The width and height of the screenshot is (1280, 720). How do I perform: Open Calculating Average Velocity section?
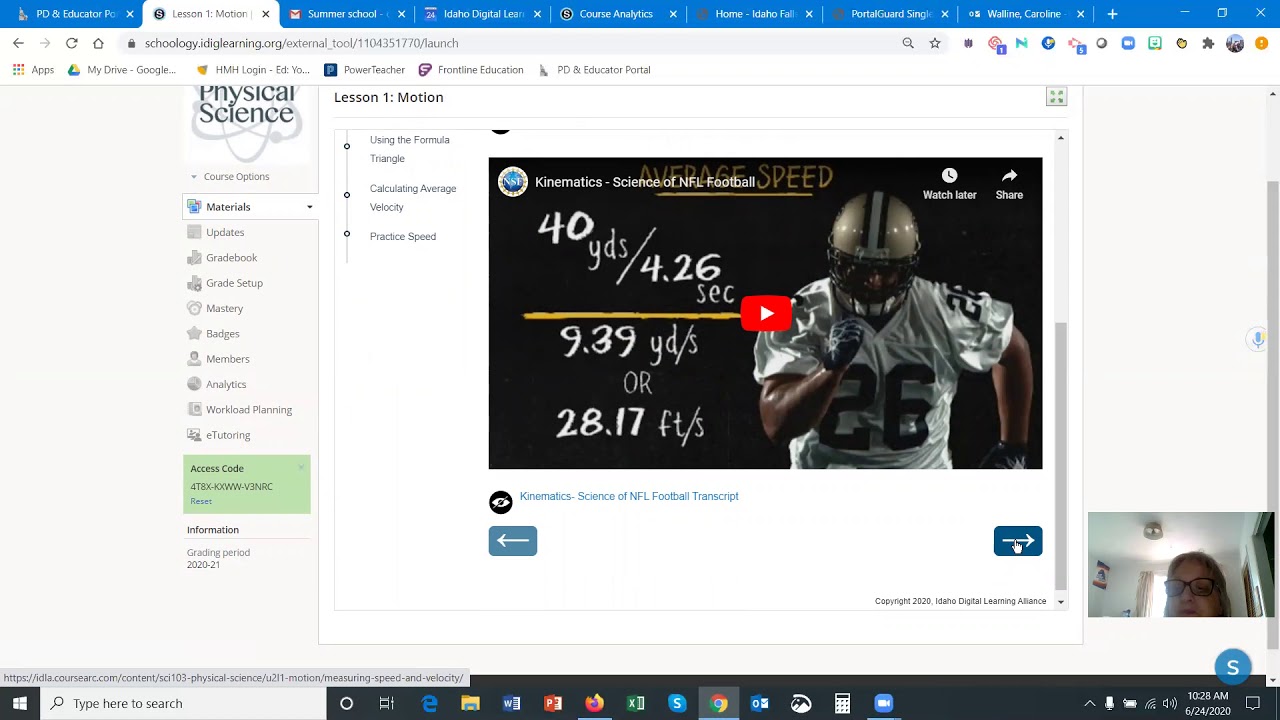point(413,198)
